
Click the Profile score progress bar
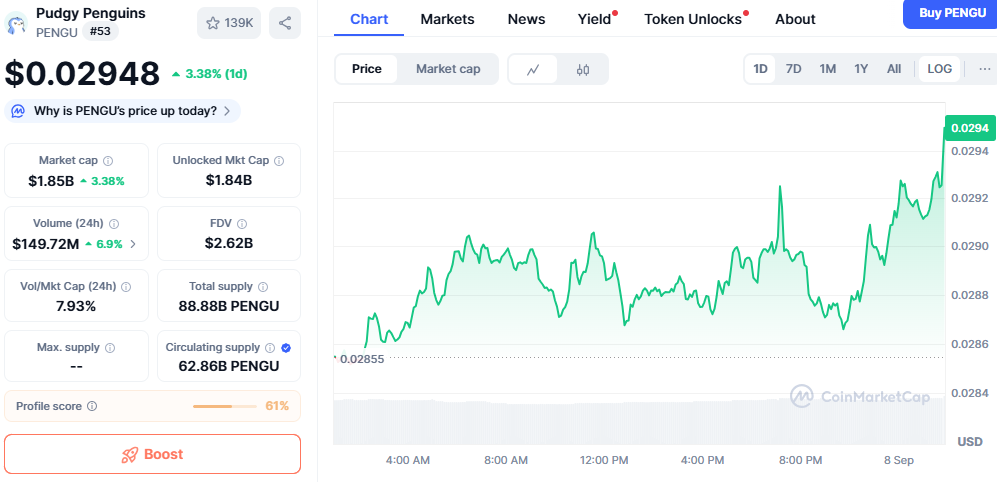click(x=225, y=406)
